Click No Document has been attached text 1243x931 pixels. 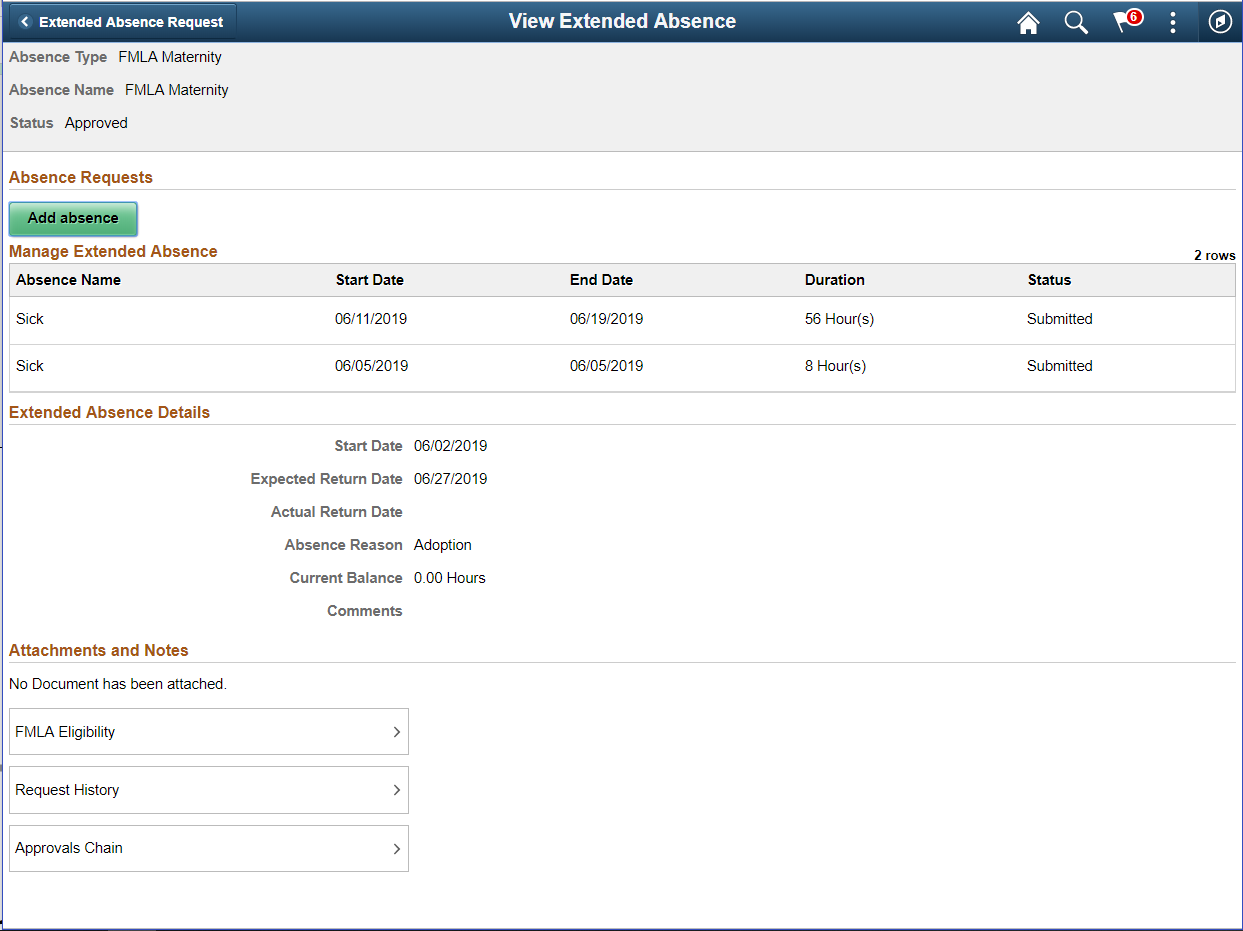tap(118, 684)
